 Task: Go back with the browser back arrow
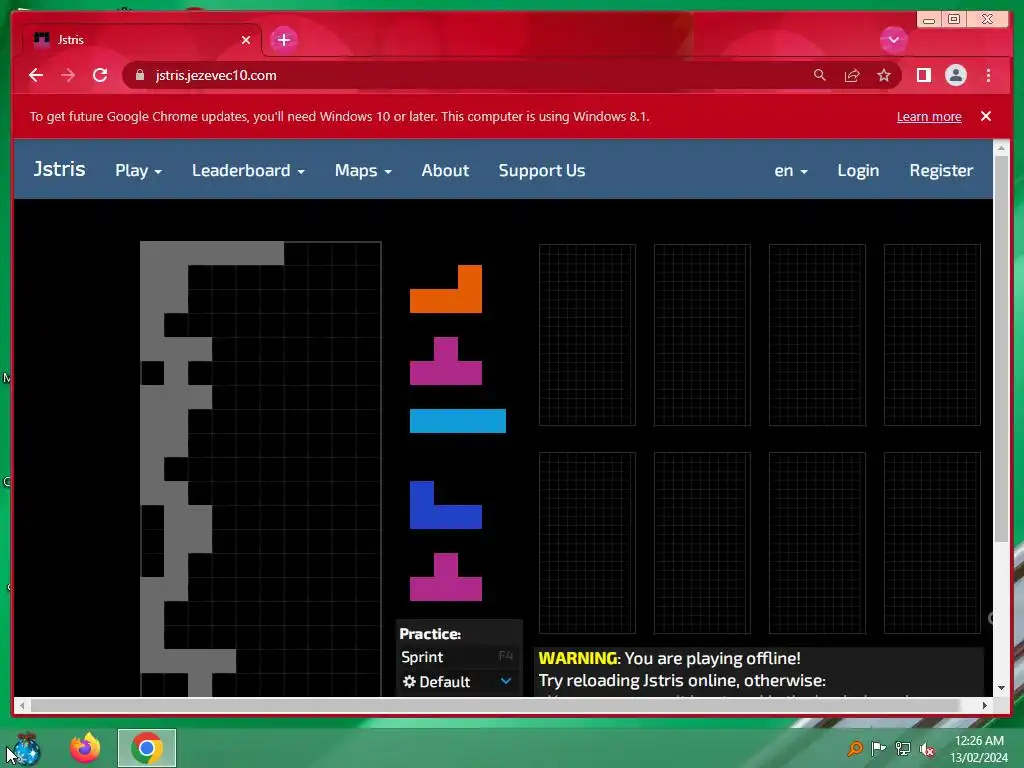[x=36, y=75]
